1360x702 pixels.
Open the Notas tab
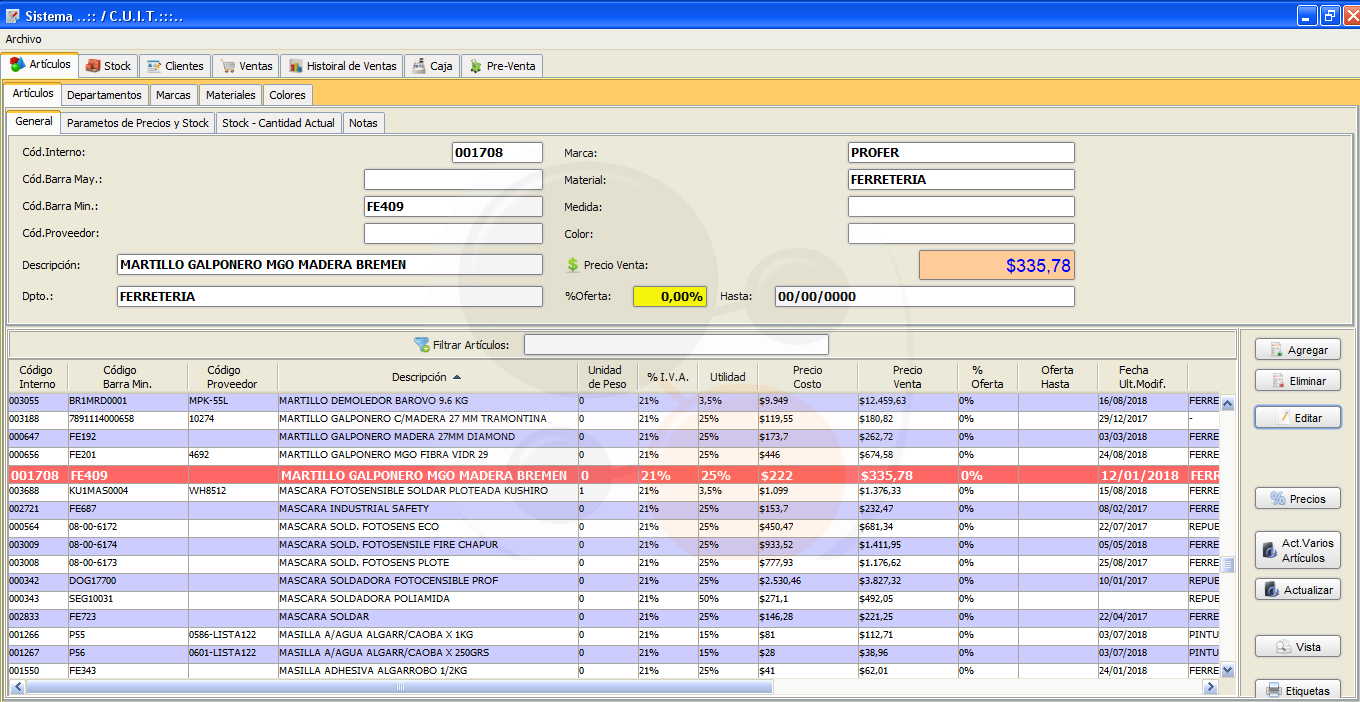click(x=364, y=123)
